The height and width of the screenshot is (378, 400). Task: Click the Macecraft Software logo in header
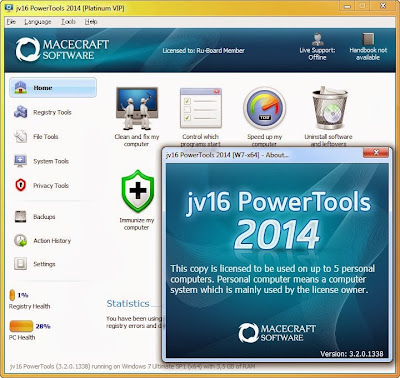click(x=62, y=49)
